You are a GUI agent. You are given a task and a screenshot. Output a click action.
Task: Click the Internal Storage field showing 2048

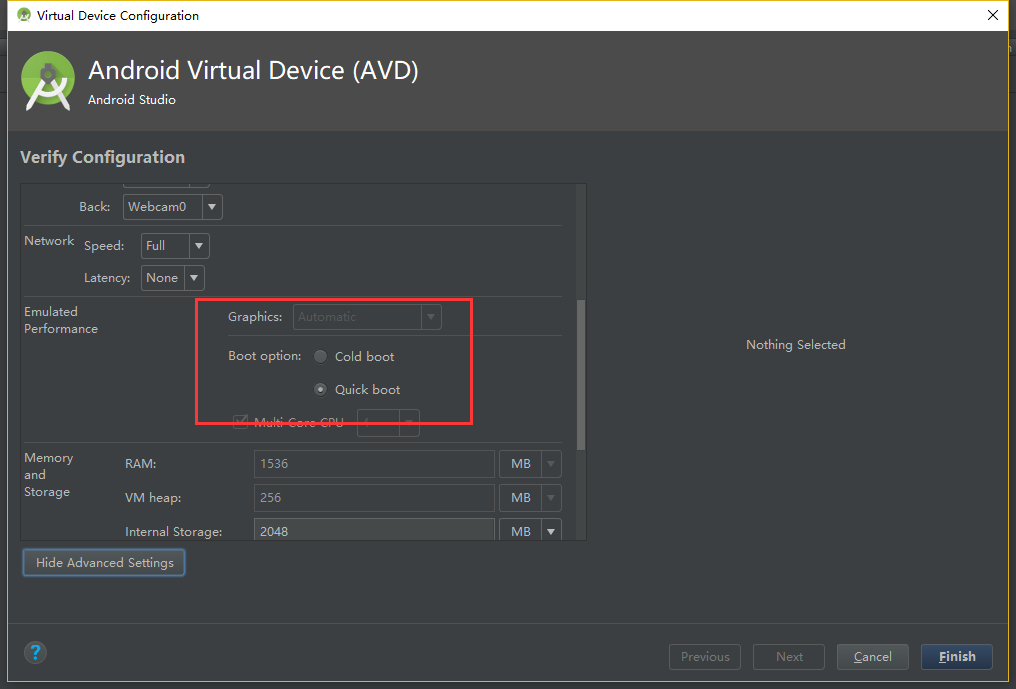click(x=375, y=530)
